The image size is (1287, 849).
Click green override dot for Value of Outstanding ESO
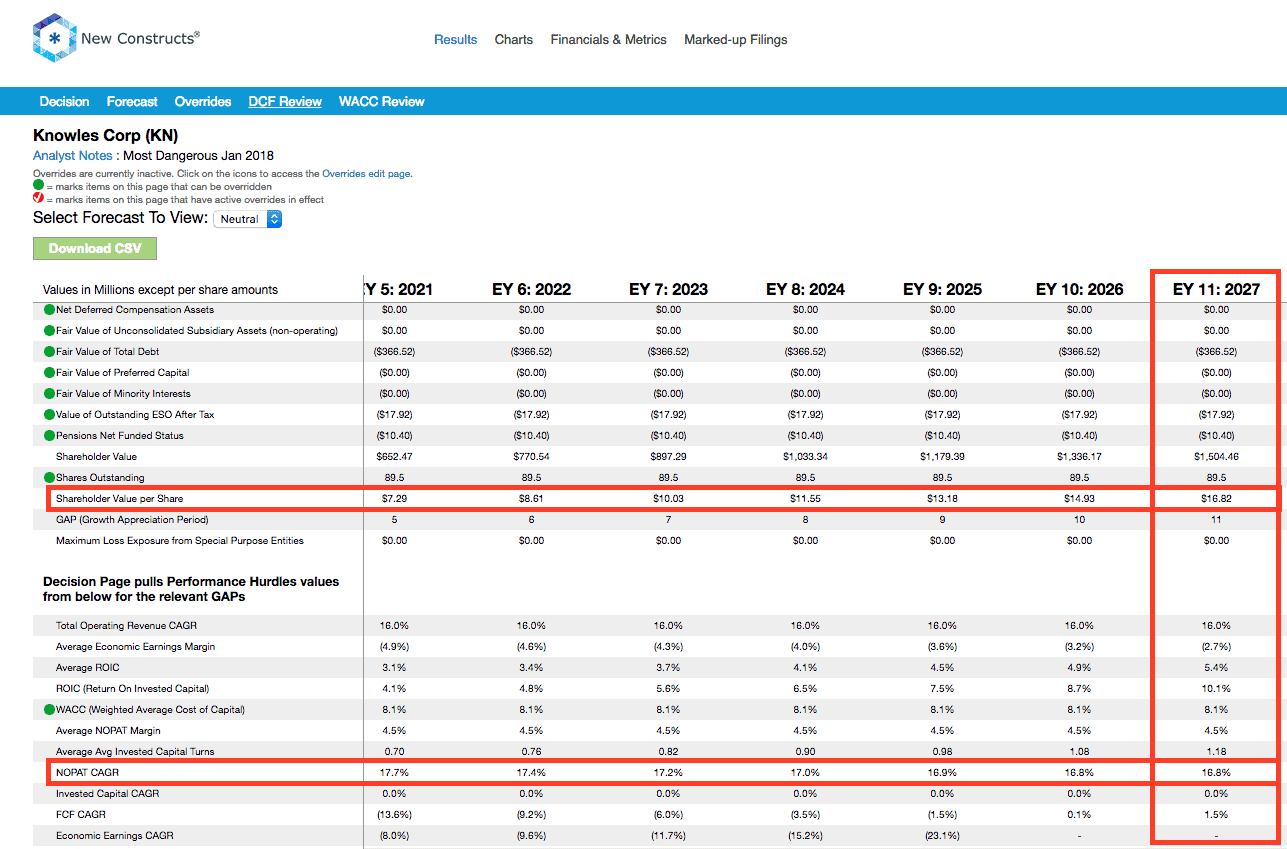pos(49,415)
